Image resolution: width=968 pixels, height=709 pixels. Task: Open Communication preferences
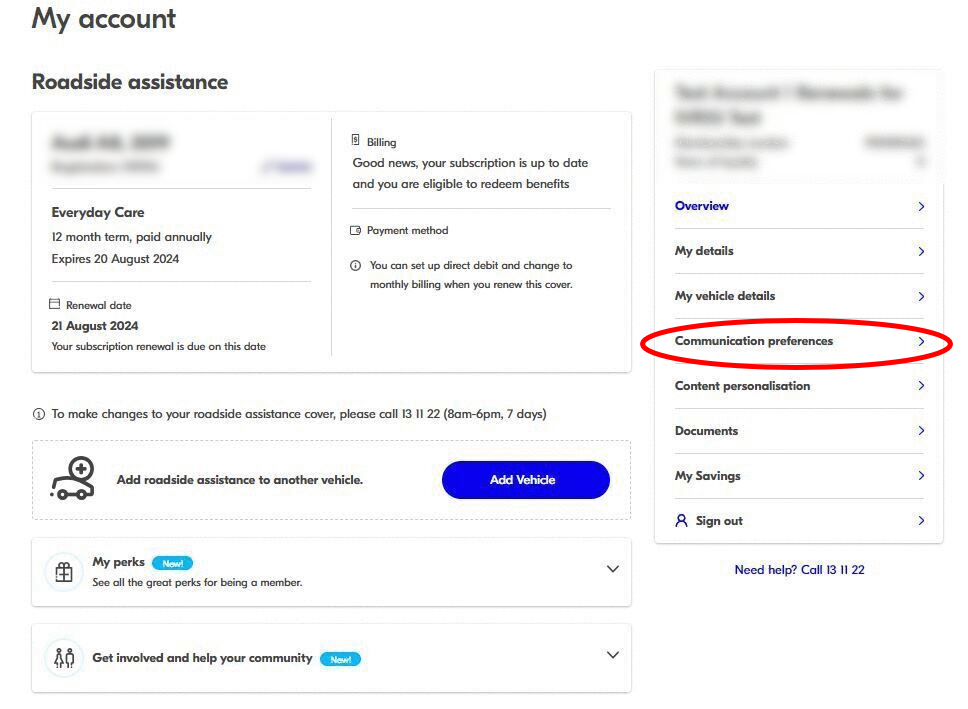coord(754,341)
